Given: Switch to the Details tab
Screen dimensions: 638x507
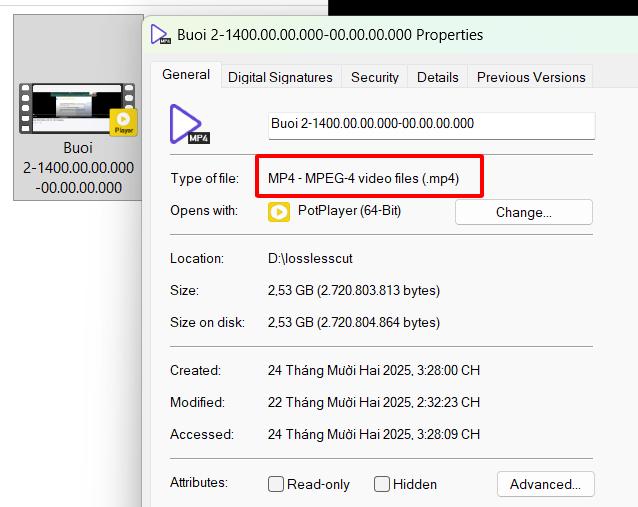Looking at the screenshot, I should coord(437,77).
